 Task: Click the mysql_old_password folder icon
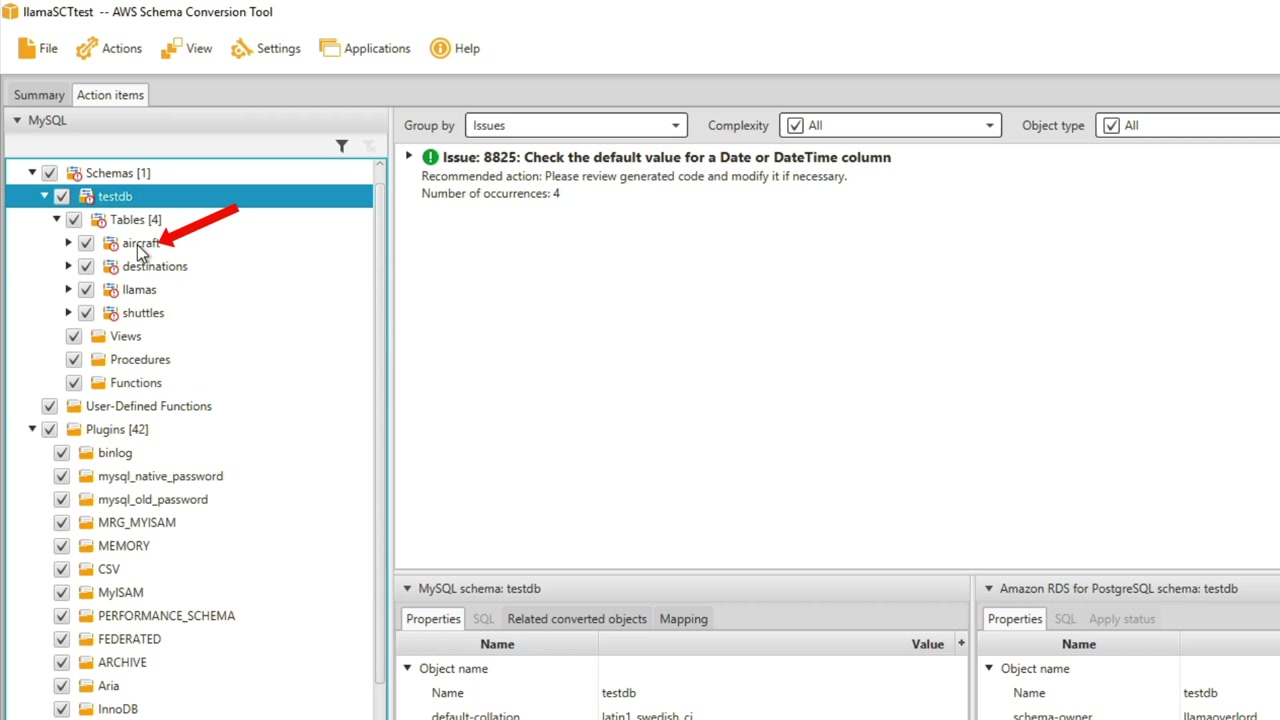(x=86, y=500)
